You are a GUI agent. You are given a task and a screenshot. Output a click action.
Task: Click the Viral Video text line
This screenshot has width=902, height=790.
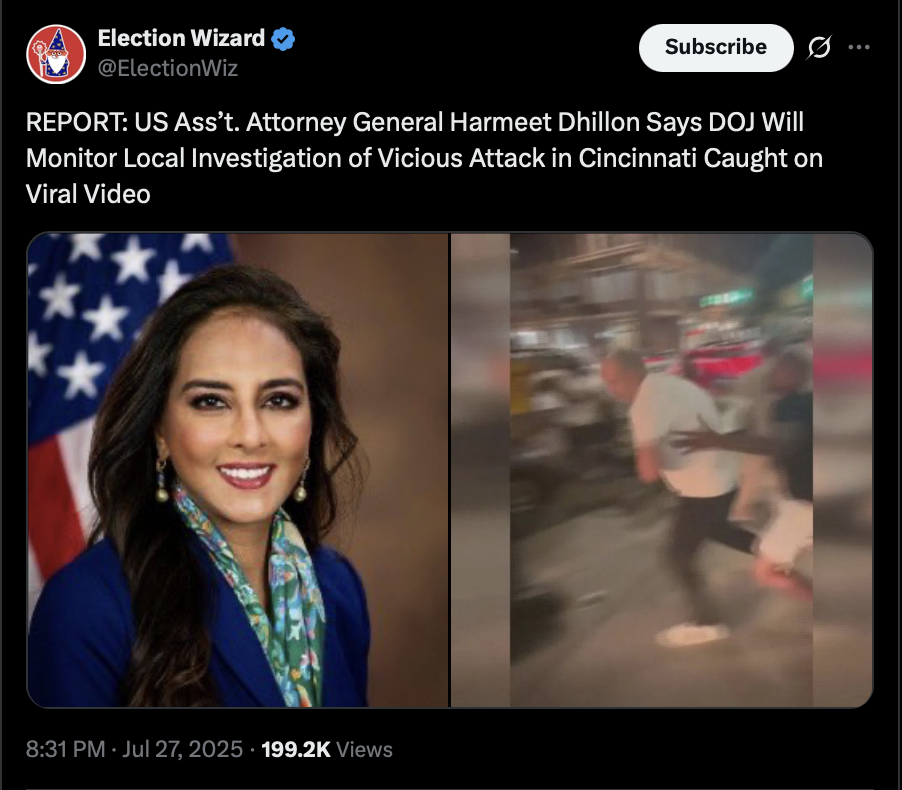pos(88,194)
